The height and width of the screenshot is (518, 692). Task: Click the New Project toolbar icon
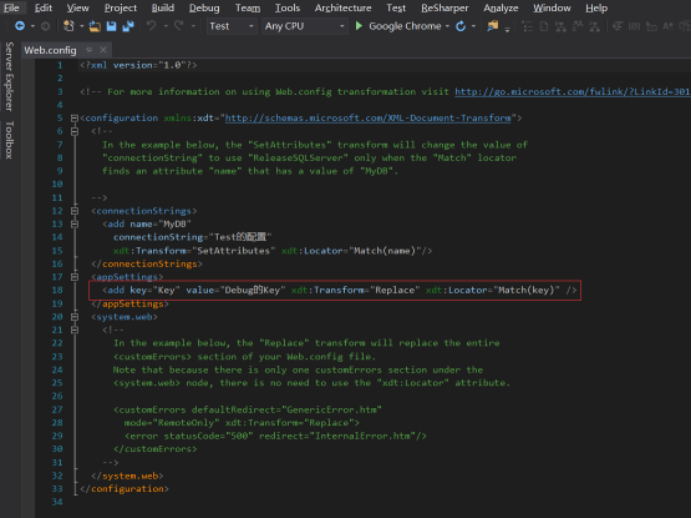click(x=68, y=26)
